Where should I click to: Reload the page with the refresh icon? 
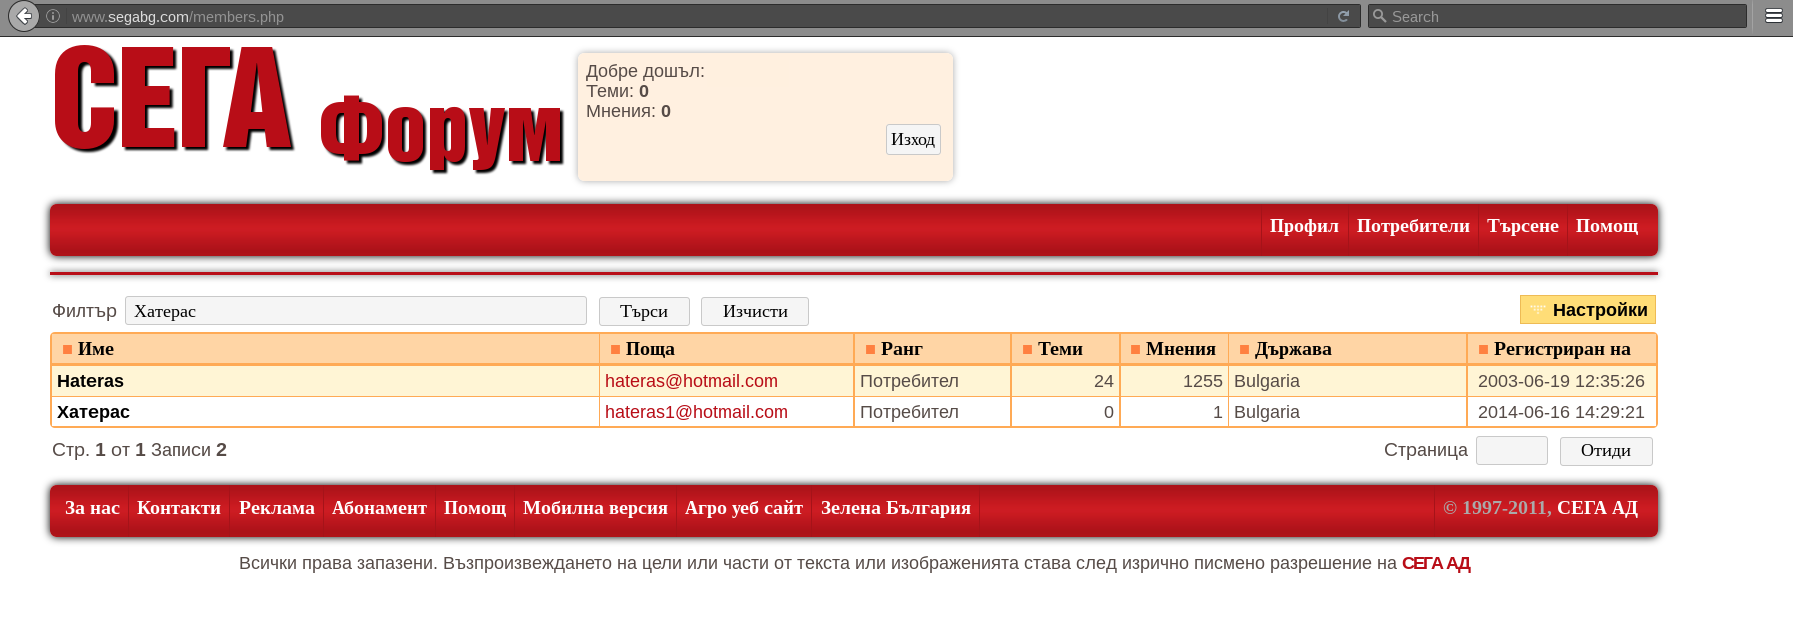point(1343,16)
